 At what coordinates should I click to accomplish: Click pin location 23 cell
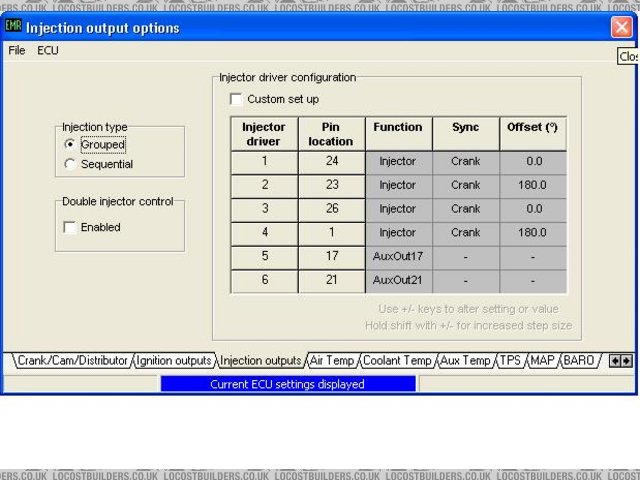[332, 186]
